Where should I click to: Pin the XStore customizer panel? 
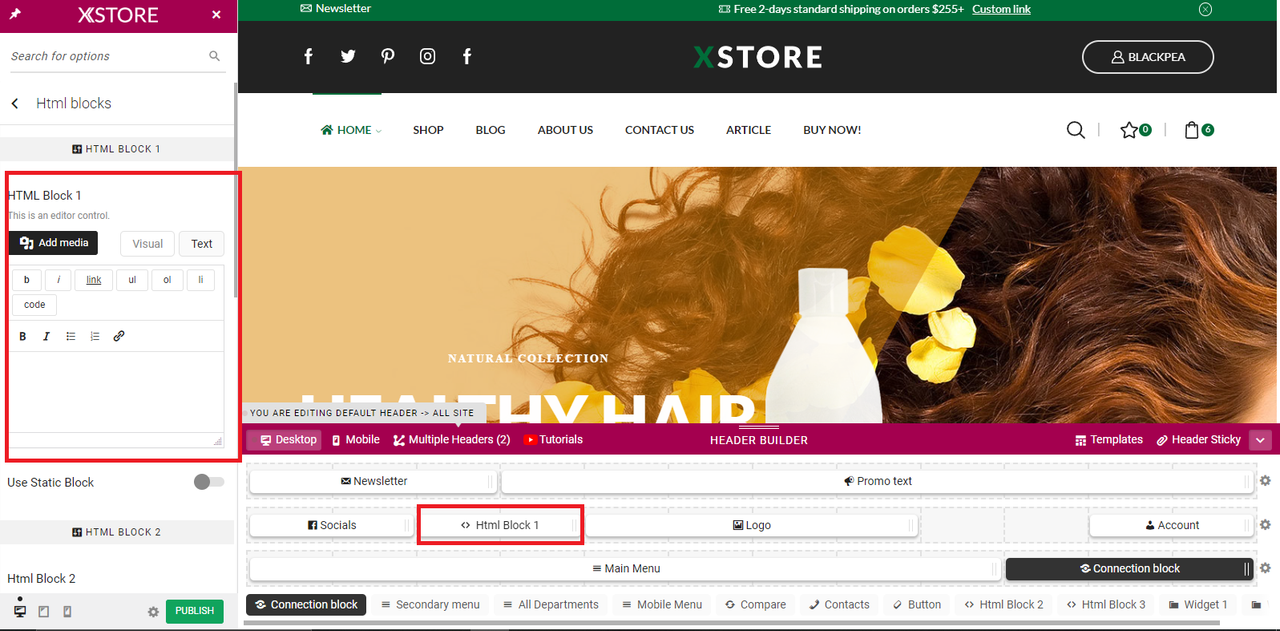click(15, 15)
